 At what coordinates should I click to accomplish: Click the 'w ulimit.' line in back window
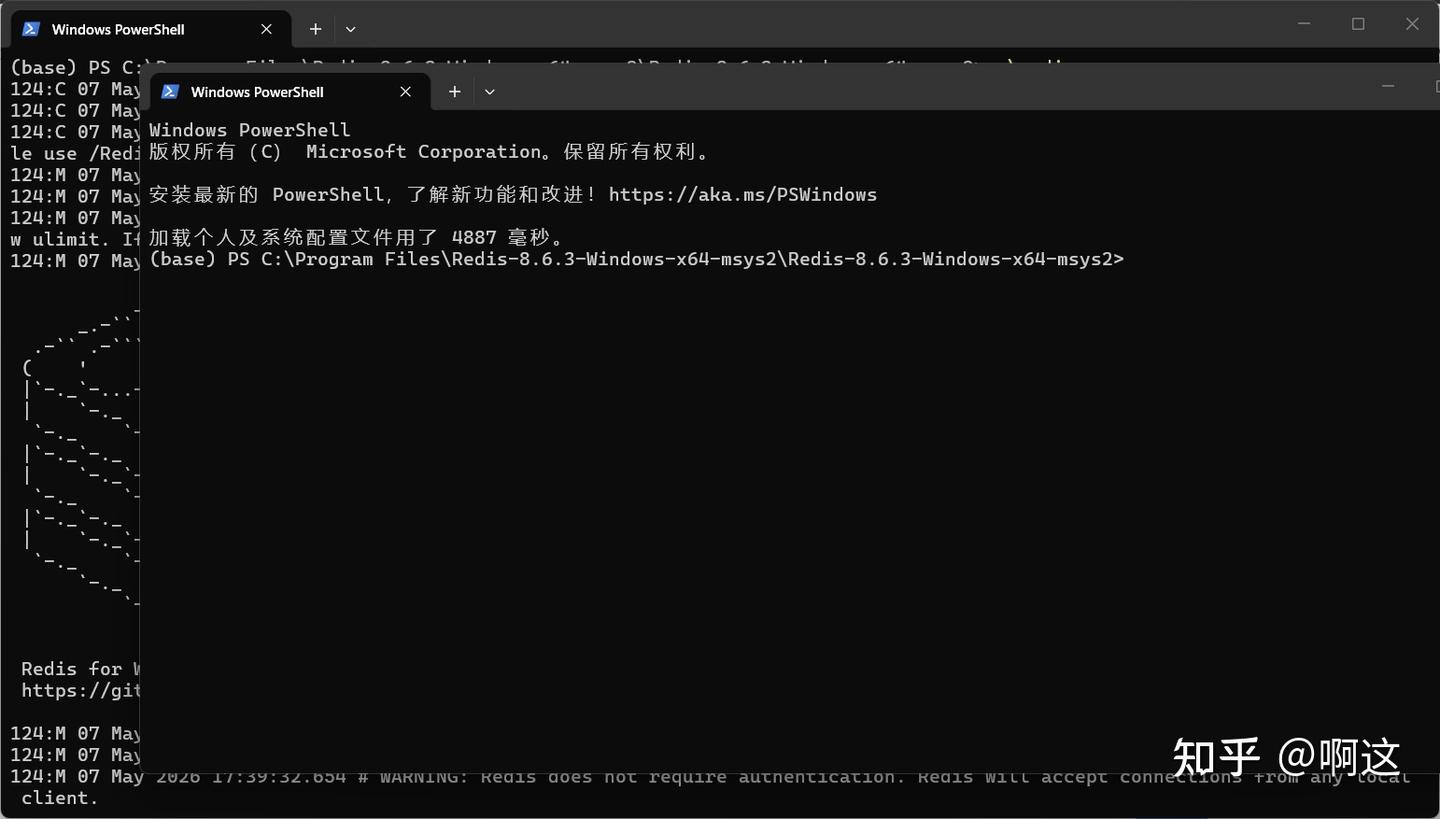(x=74, y=239)
